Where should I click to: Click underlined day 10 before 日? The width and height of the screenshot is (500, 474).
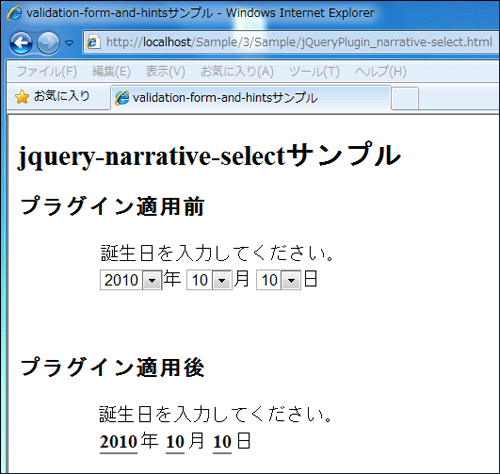pos(222,442)
